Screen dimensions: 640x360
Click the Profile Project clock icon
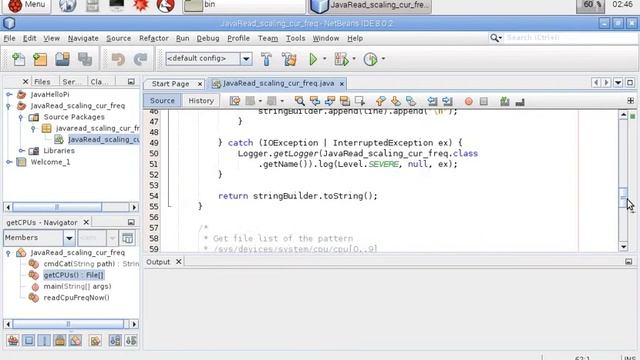point(370,60)
